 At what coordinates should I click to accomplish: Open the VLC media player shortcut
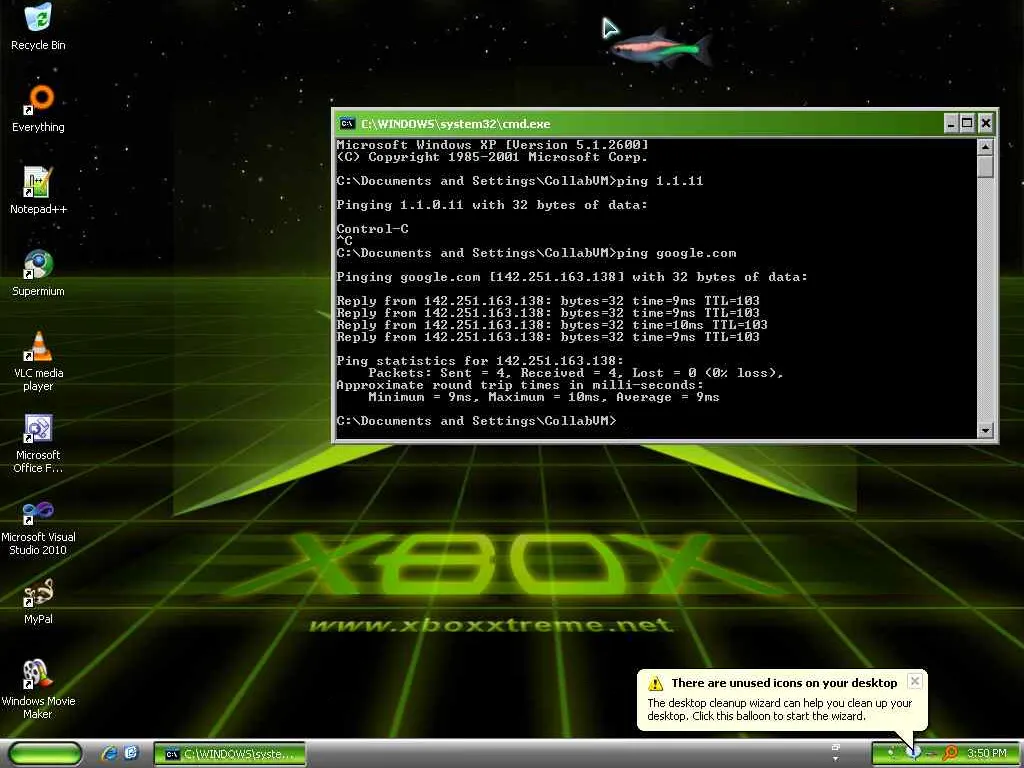(x=38, y=361)
